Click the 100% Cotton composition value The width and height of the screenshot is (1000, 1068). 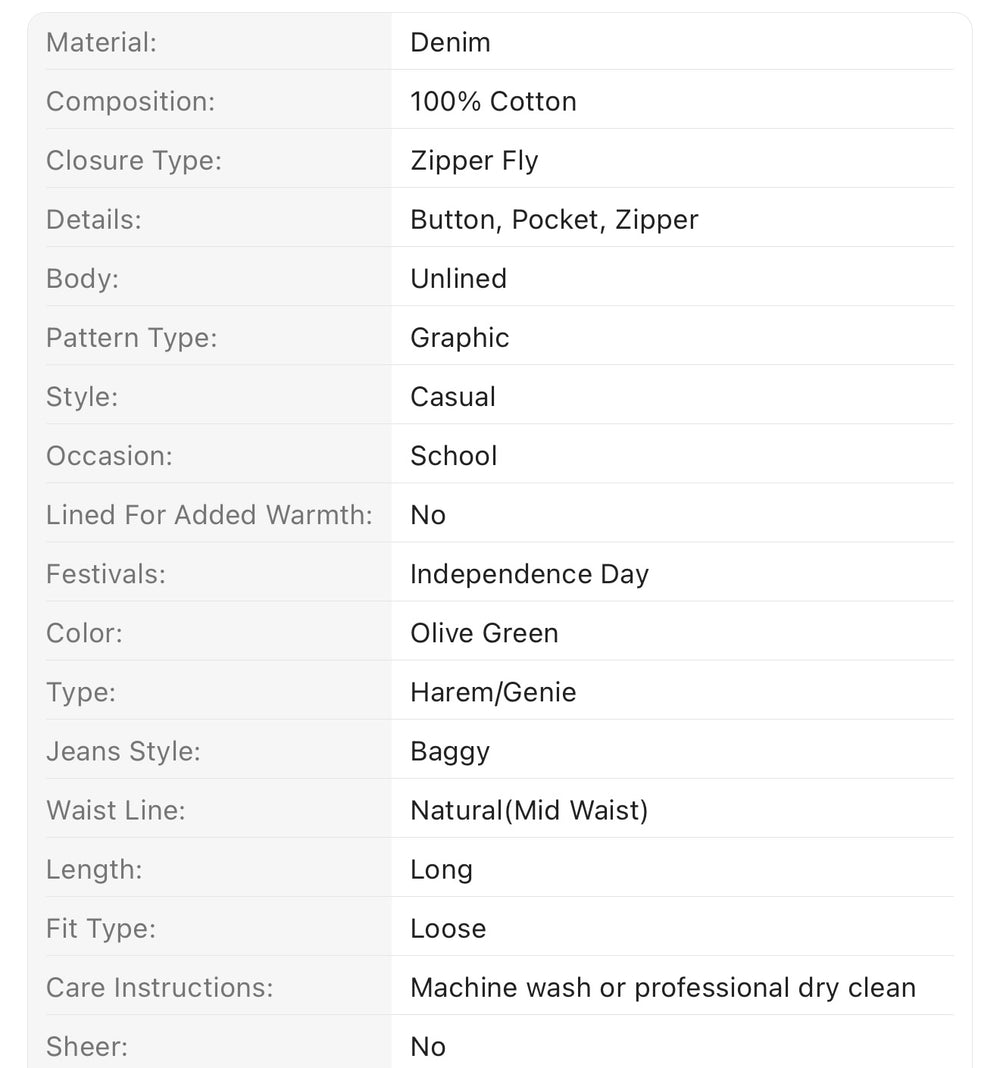click(493, 101)
